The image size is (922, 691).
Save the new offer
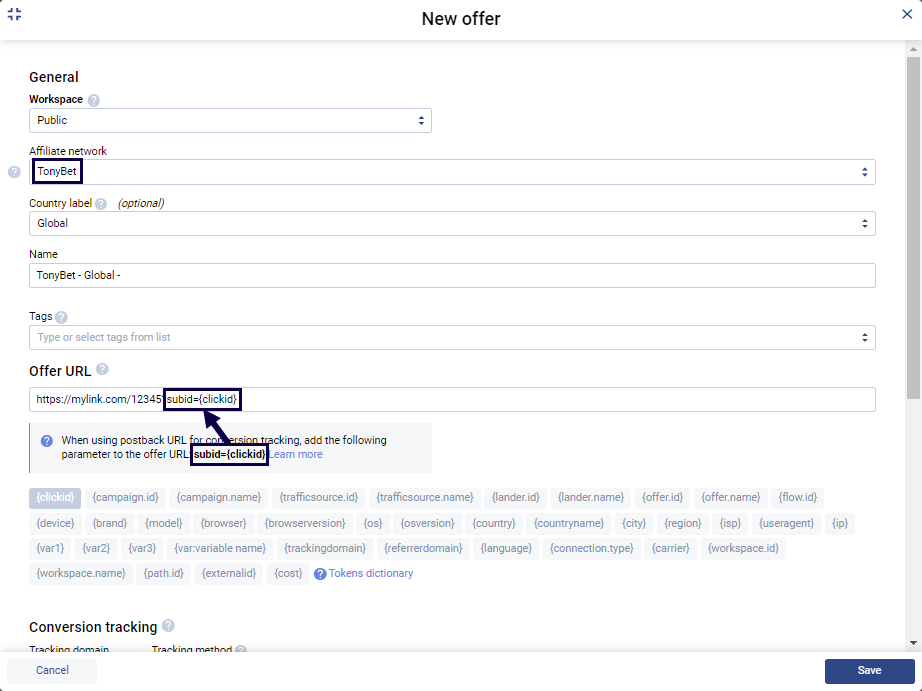coord(869,670)
